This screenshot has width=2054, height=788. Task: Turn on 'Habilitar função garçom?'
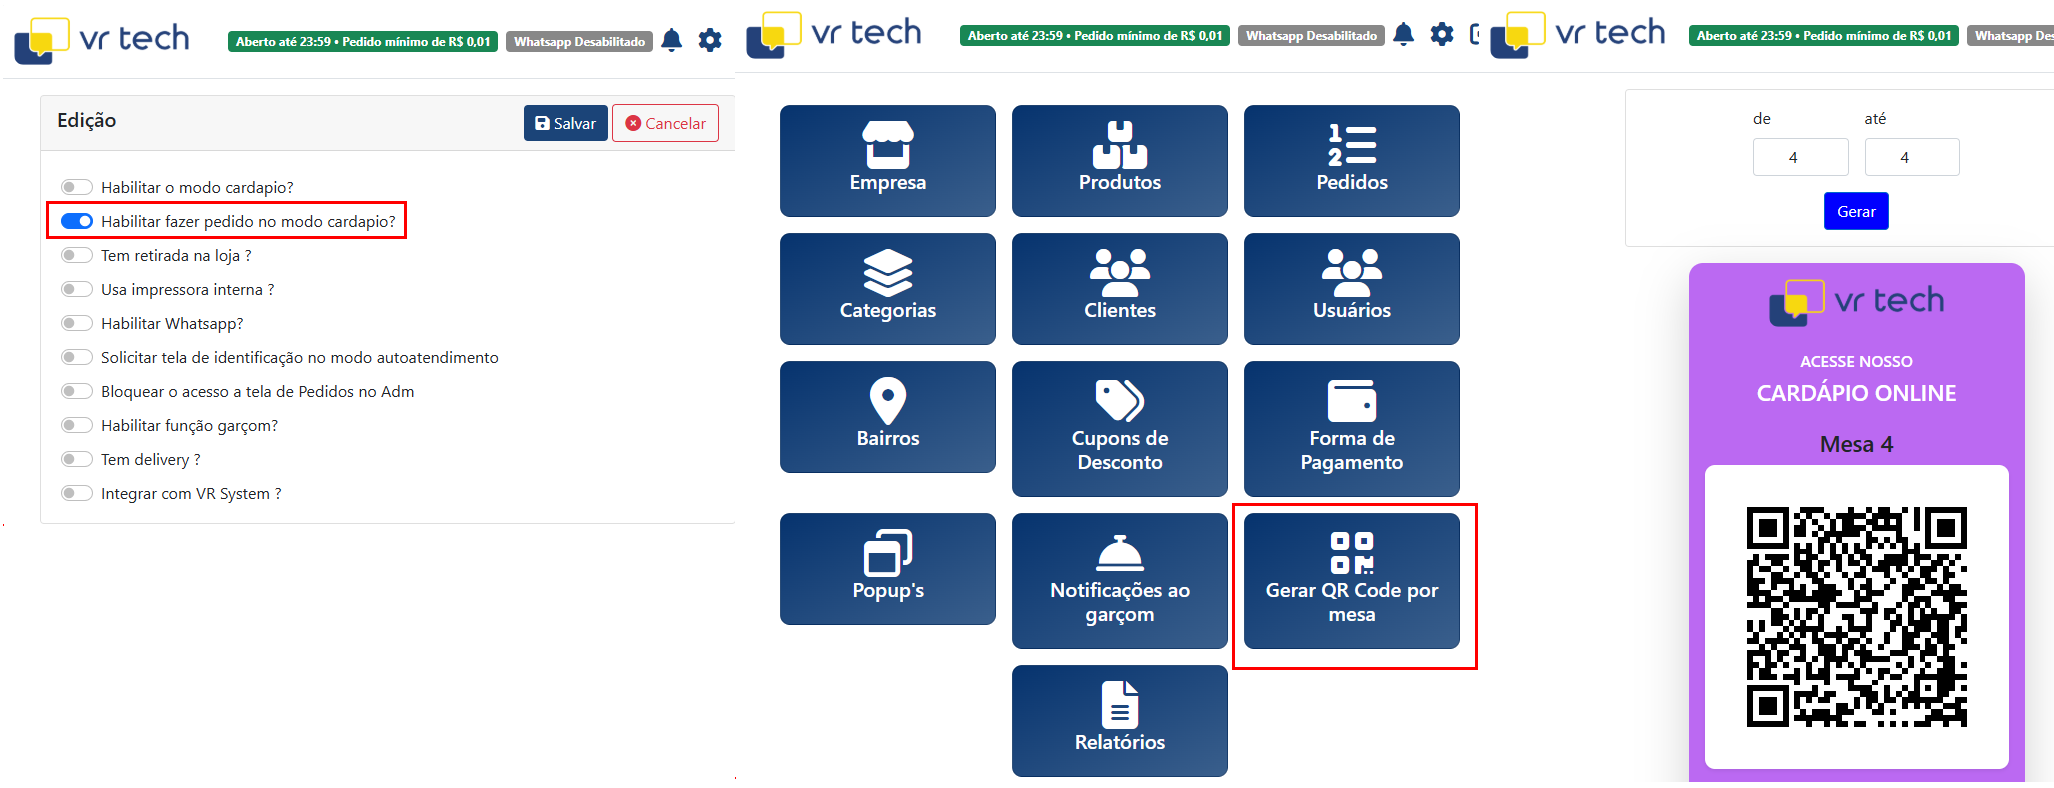[x=77, y=425]
